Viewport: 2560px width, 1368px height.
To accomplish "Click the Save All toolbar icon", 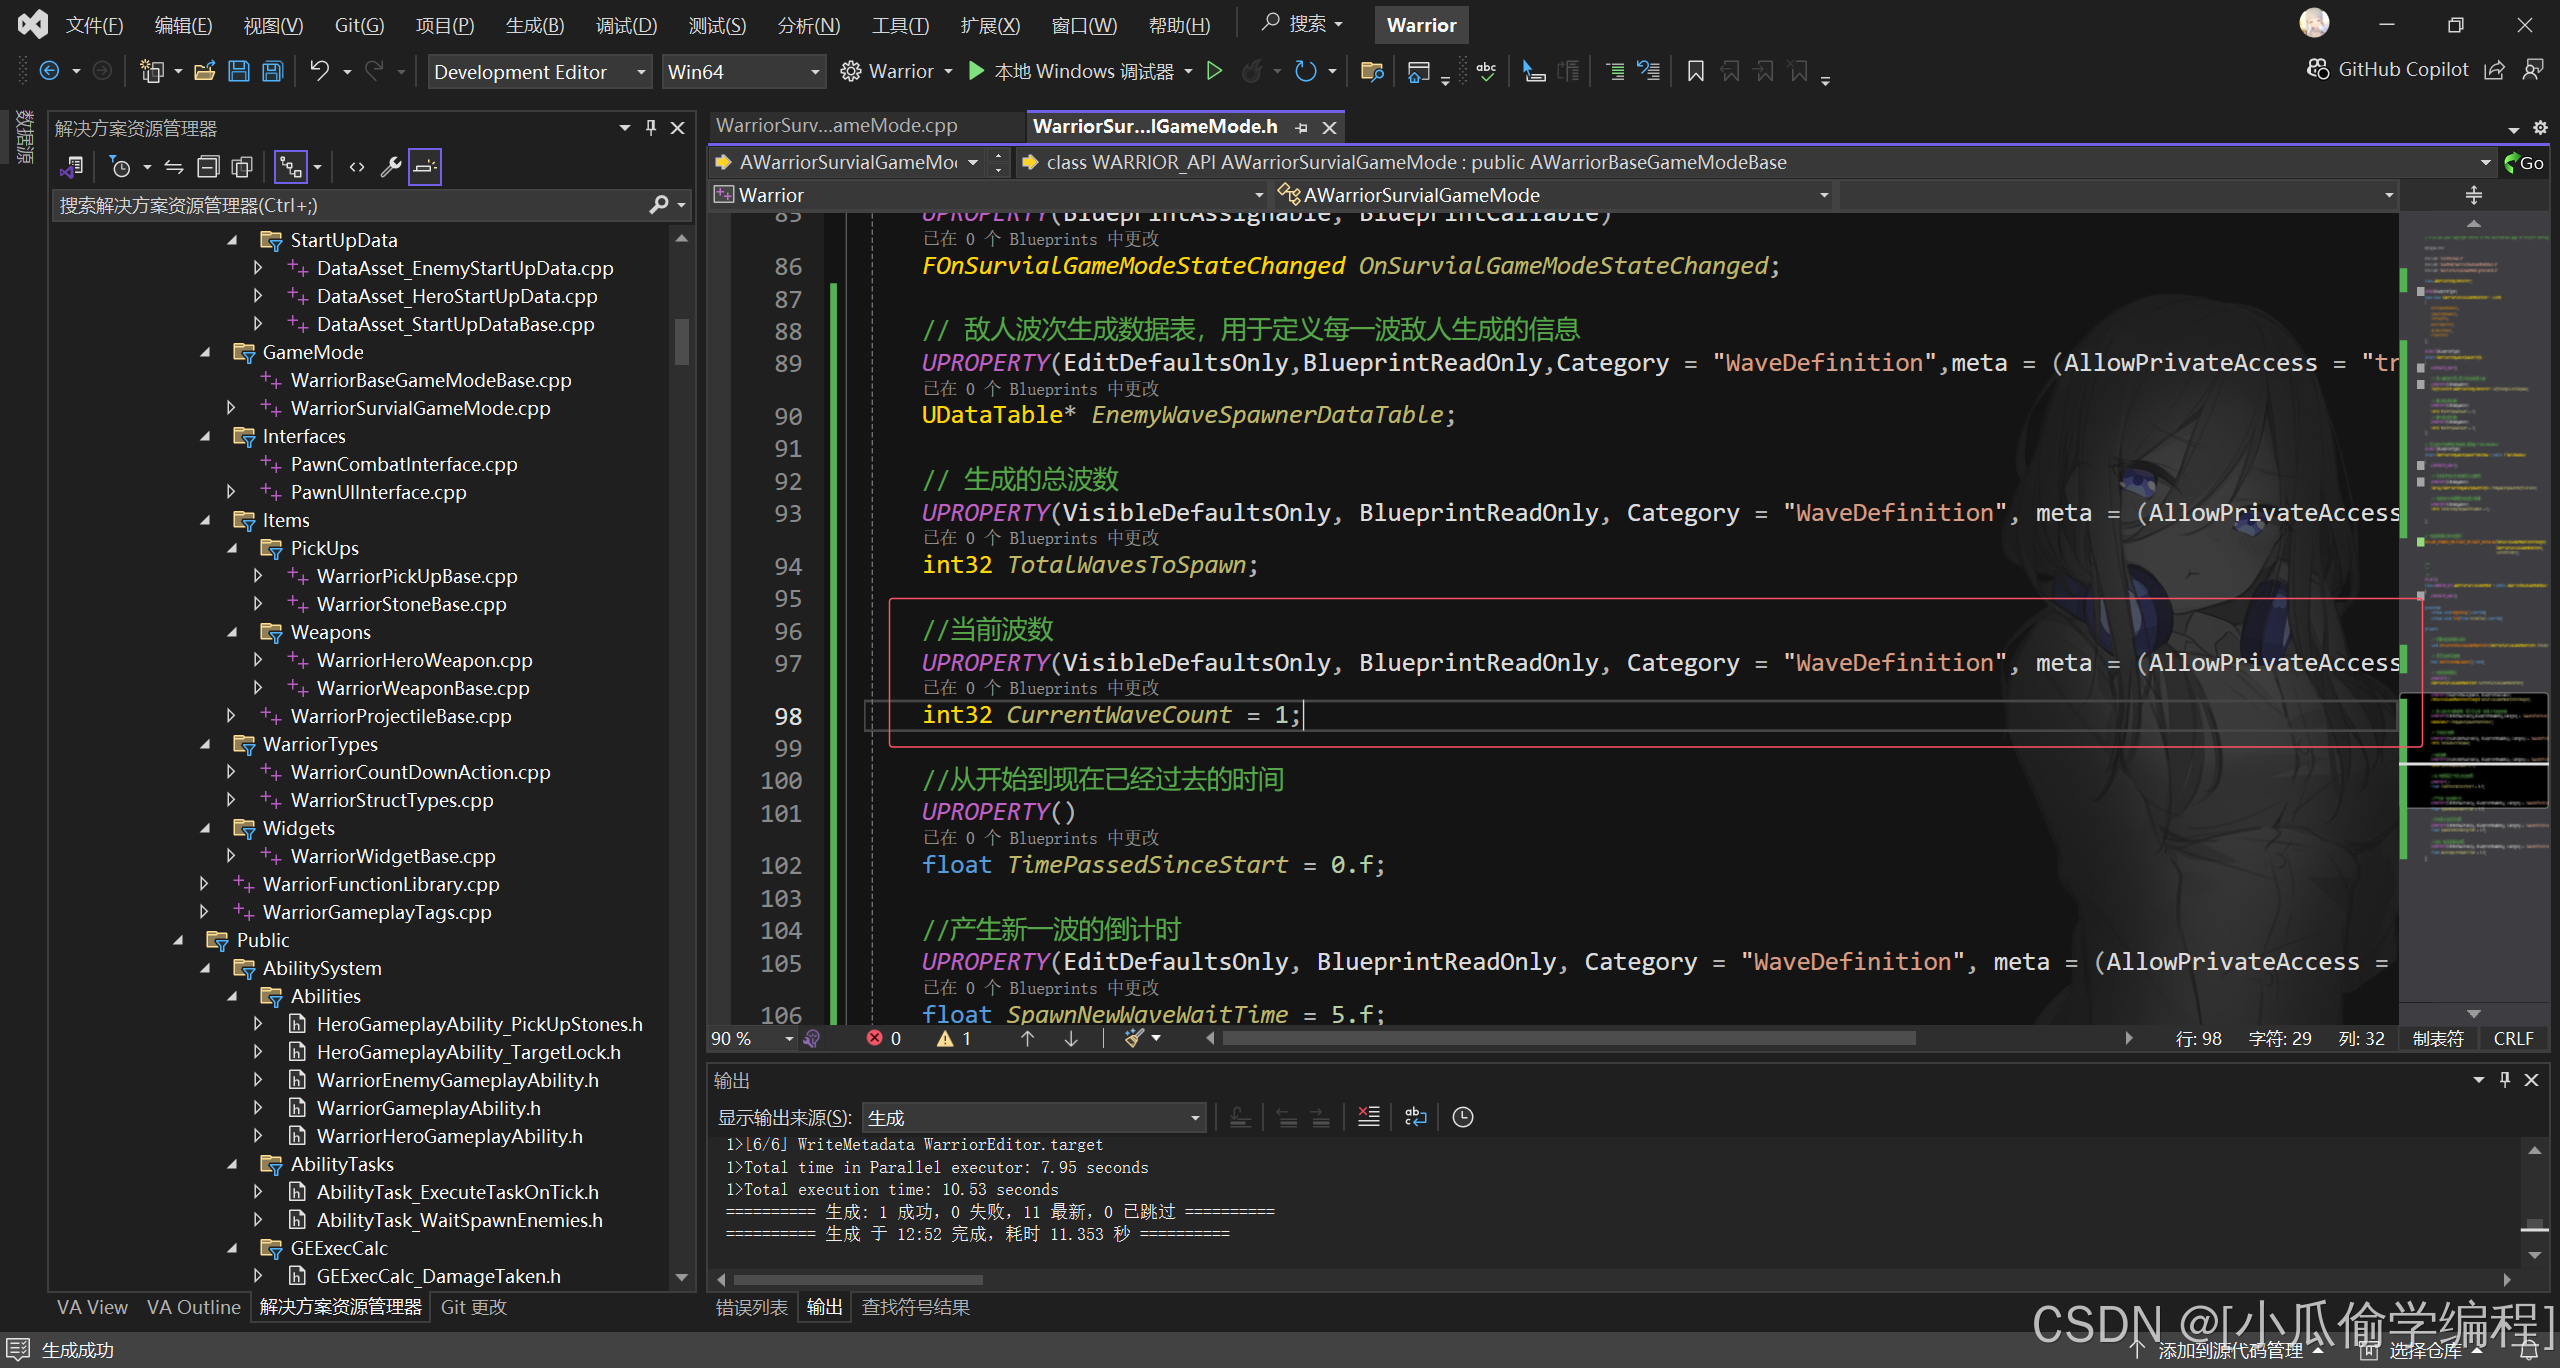I will point(273,71).
